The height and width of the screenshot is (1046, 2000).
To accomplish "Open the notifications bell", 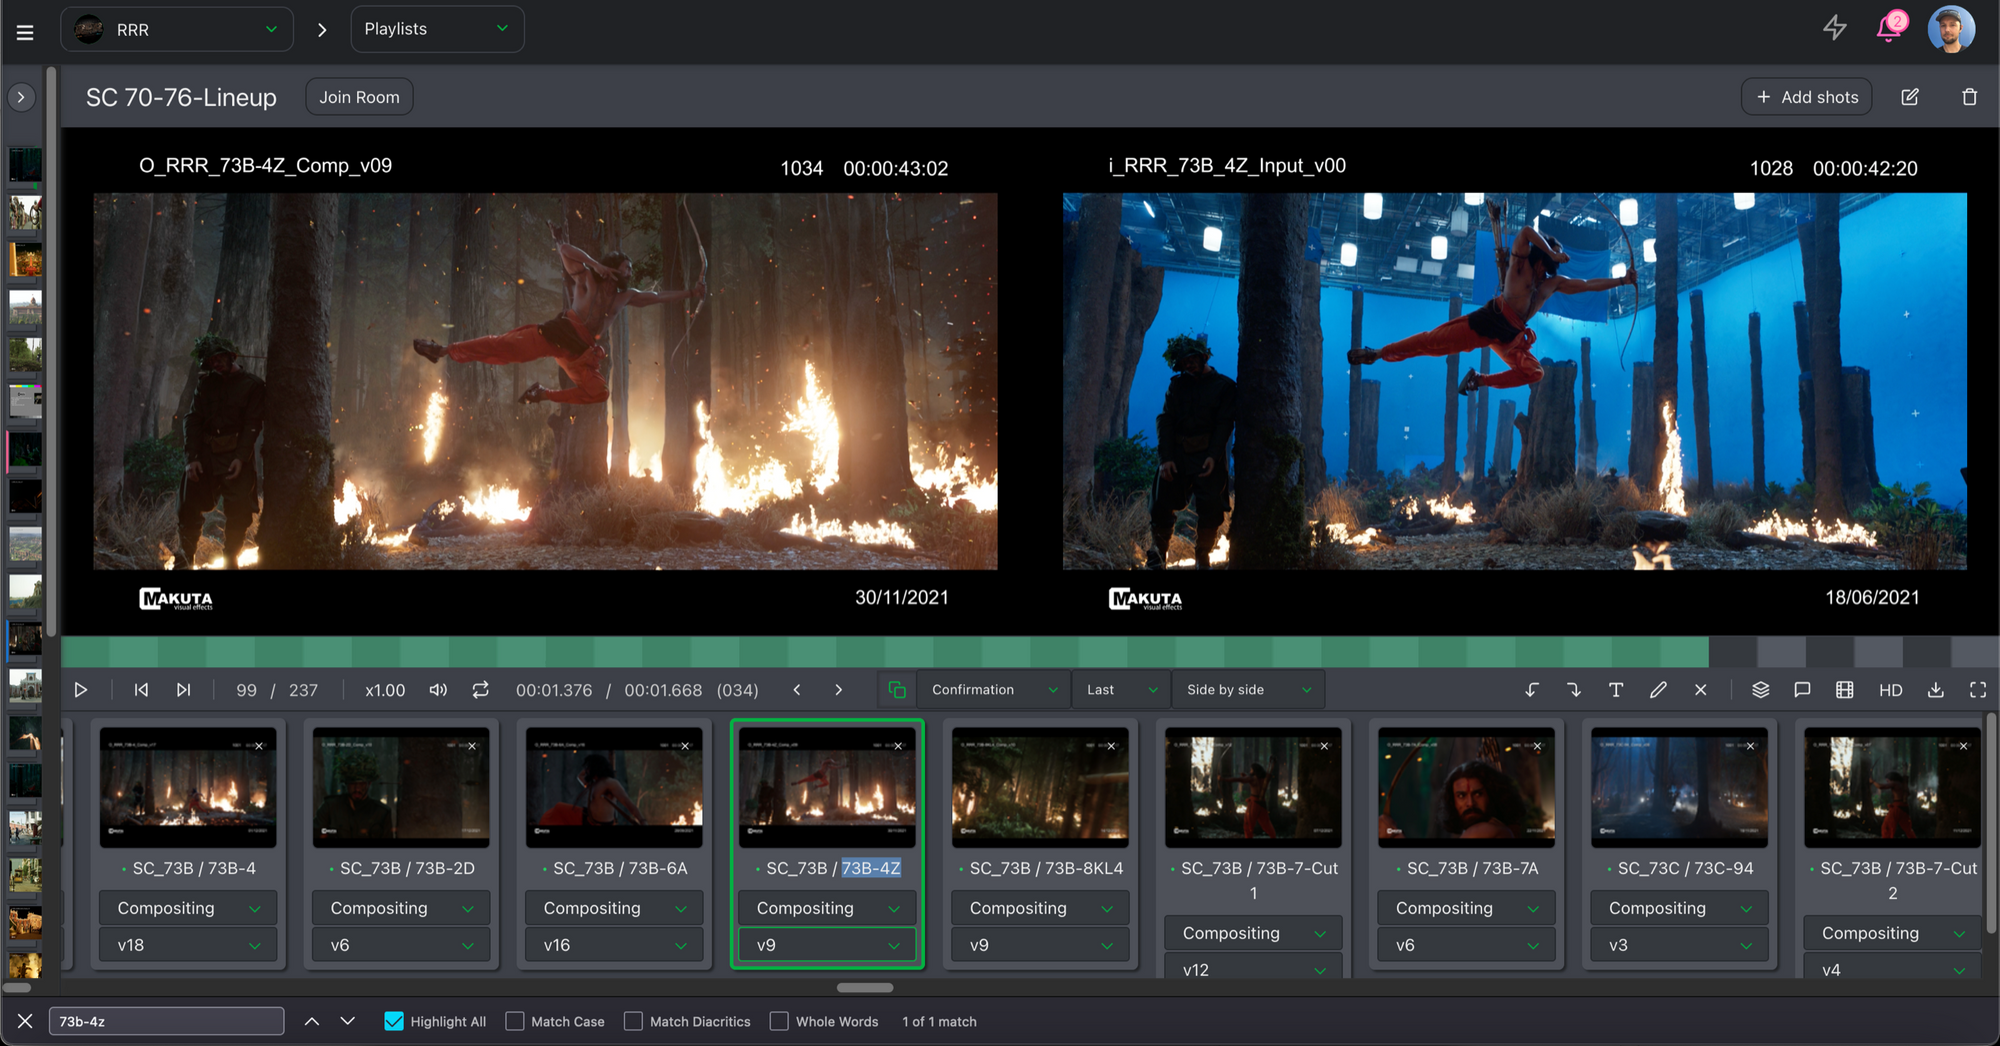I will pos(1888,28).
